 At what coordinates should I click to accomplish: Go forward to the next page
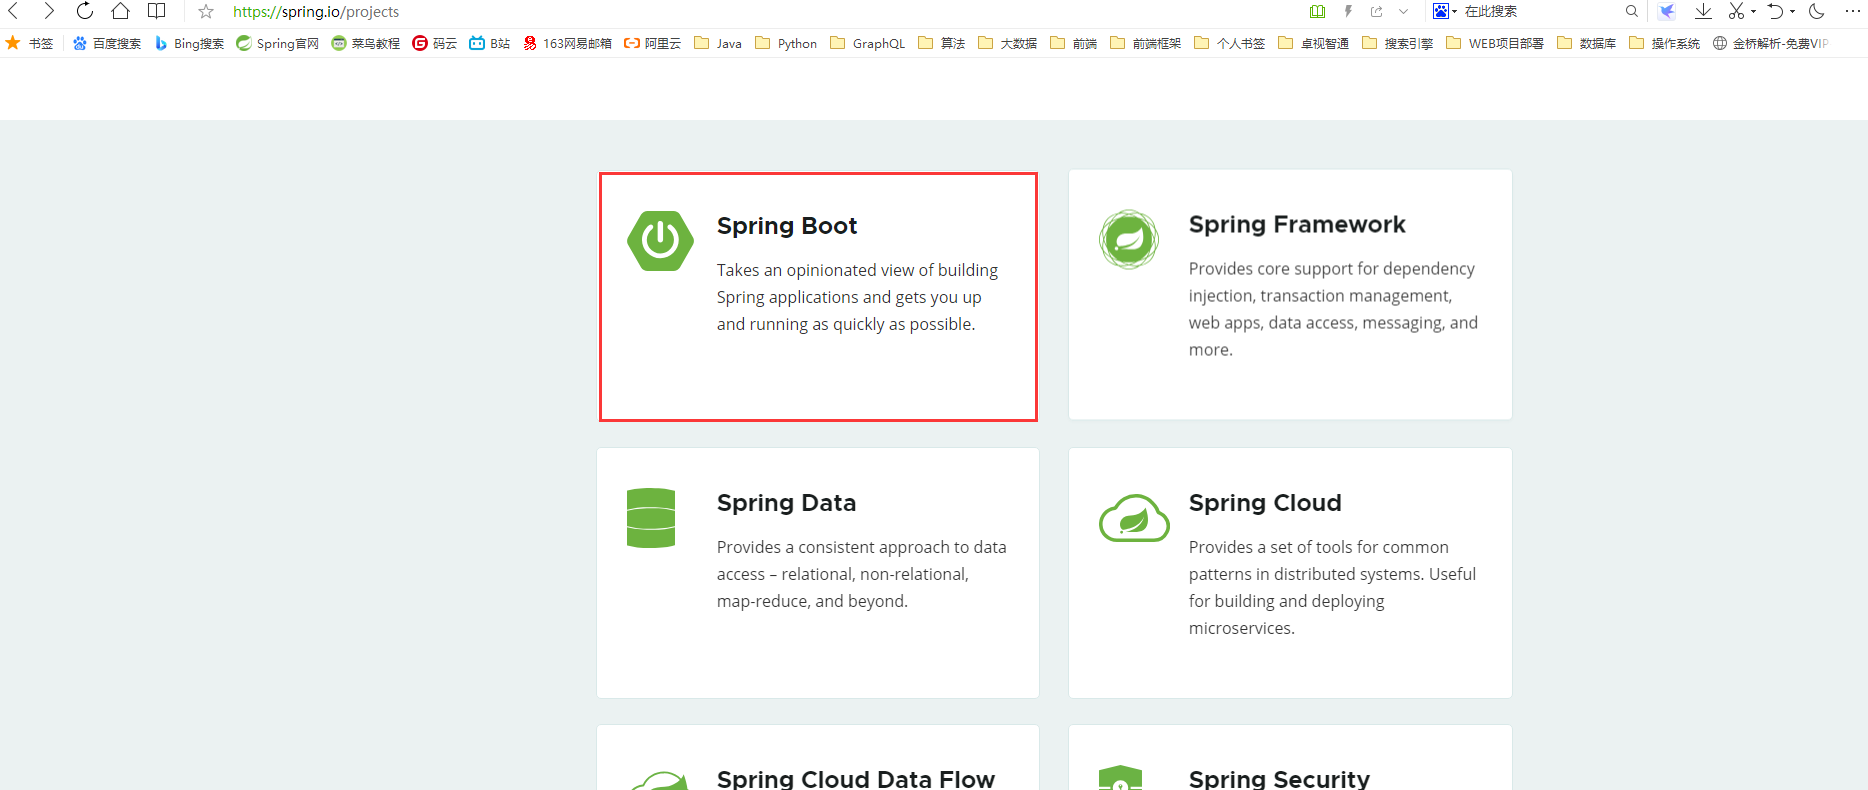48,11
